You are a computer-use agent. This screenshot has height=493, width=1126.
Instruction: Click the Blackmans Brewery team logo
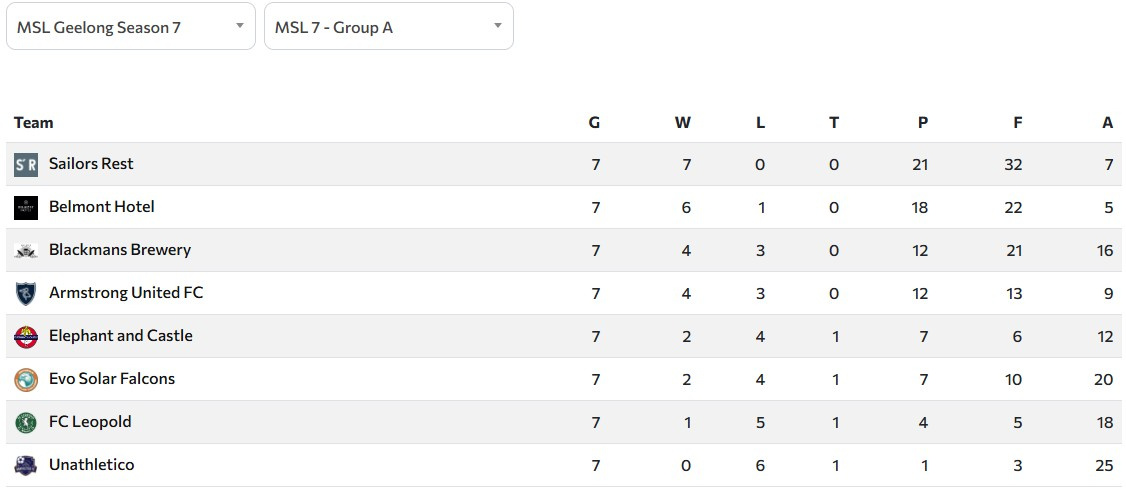point(26,251)
